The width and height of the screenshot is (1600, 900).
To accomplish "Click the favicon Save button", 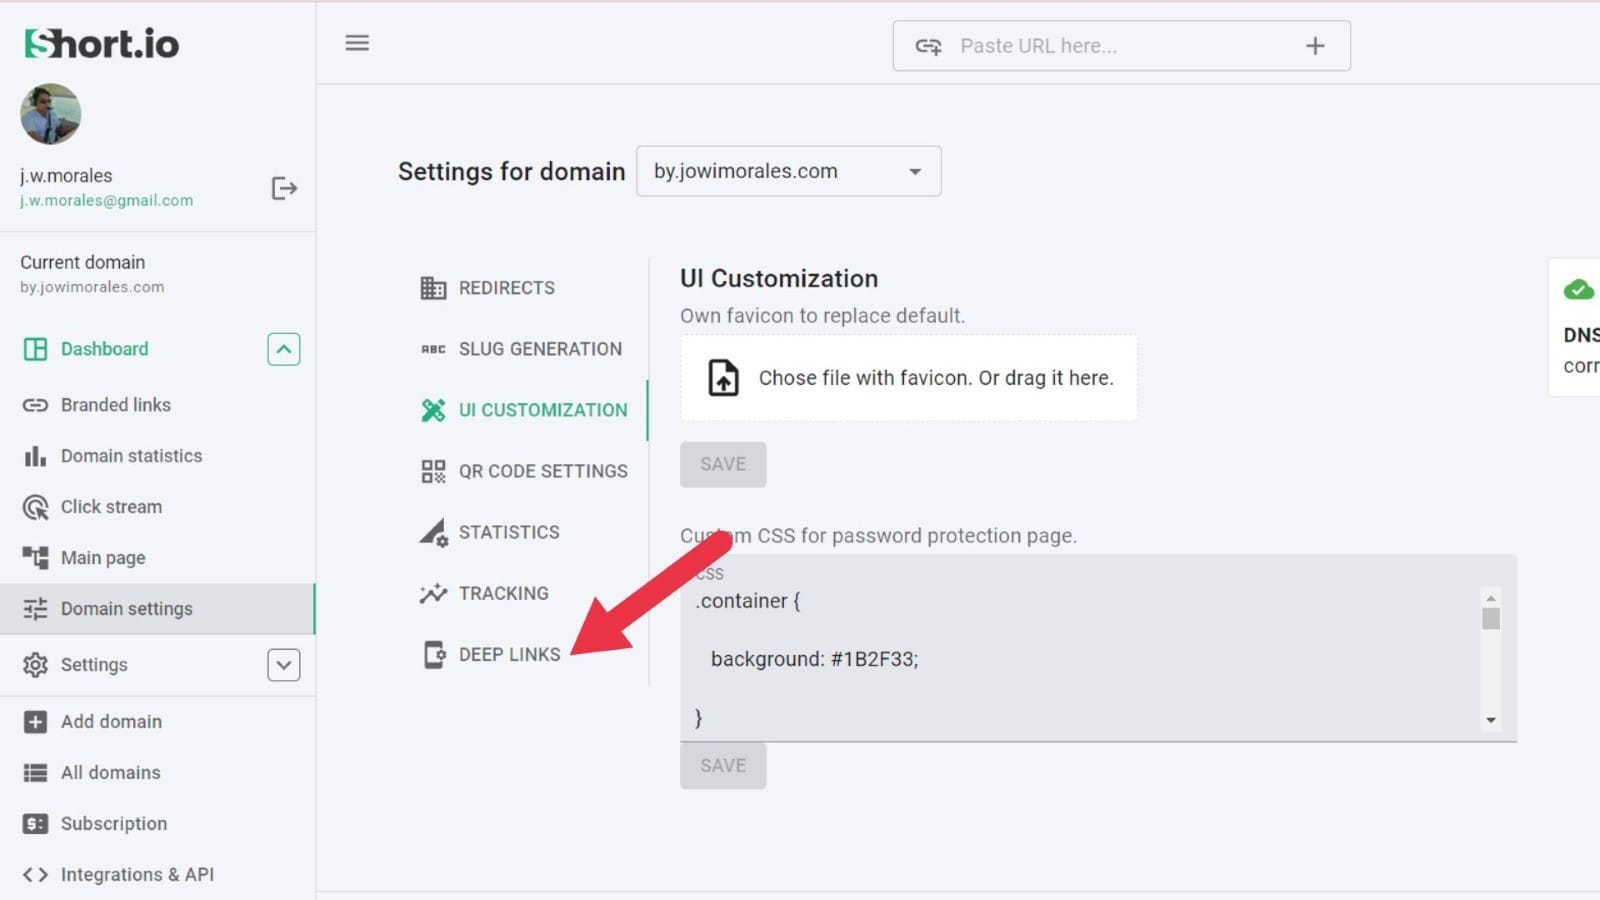I will [723, 465].
